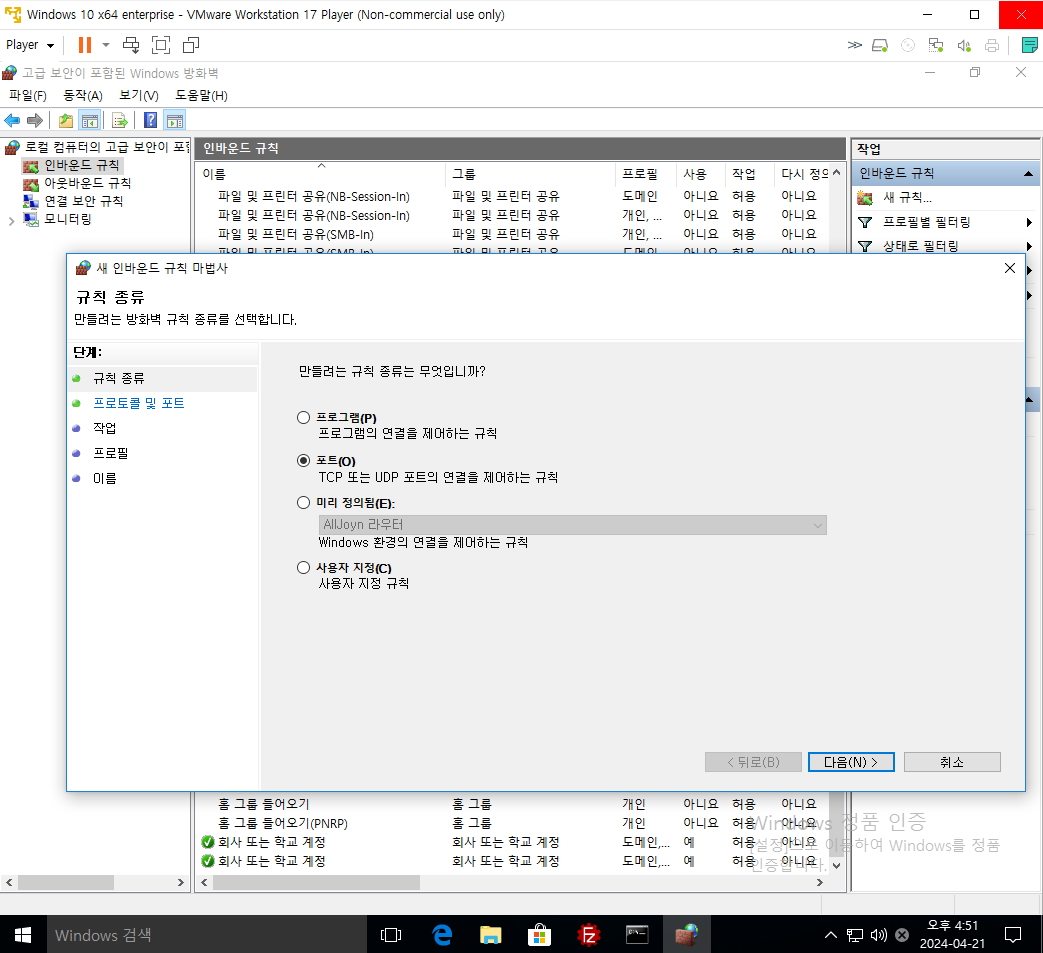Click the VMware network adapter icon
The height and width of the screenshot is (953, 1043).
click(936, 45)
